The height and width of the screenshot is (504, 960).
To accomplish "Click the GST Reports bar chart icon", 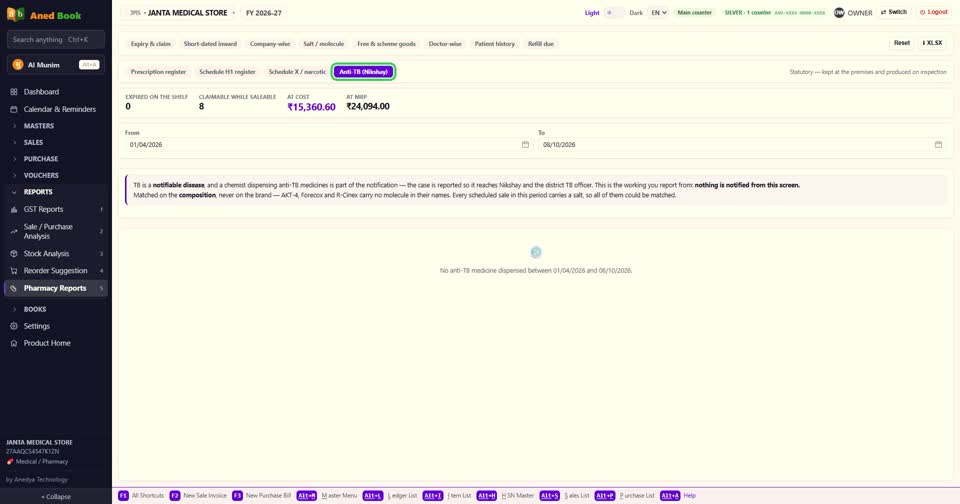I will point(13,209).
